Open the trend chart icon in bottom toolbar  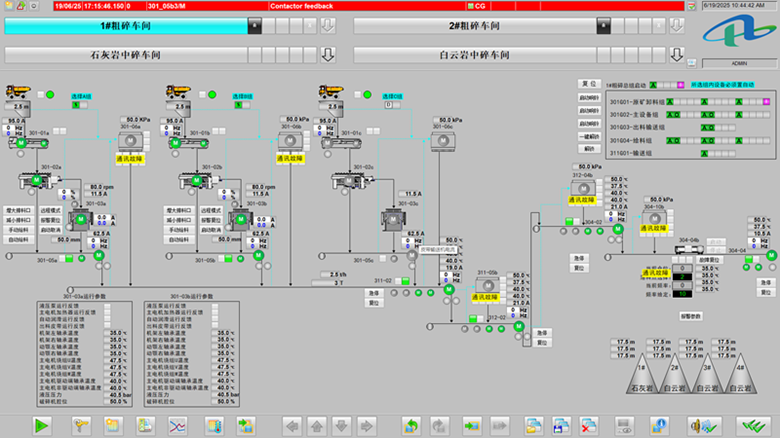178,426
